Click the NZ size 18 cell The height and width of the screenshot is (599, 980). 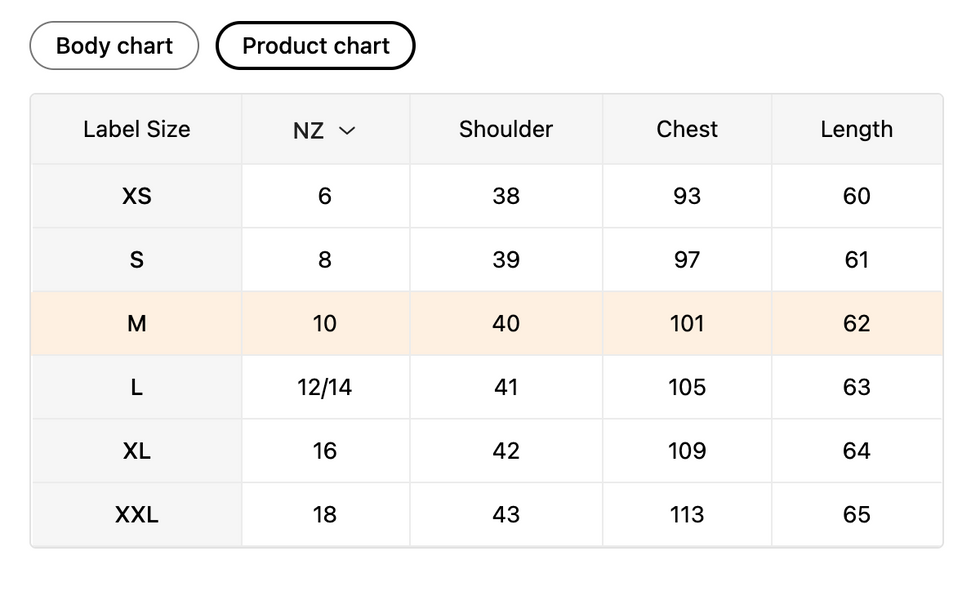[x=325, y=515]
